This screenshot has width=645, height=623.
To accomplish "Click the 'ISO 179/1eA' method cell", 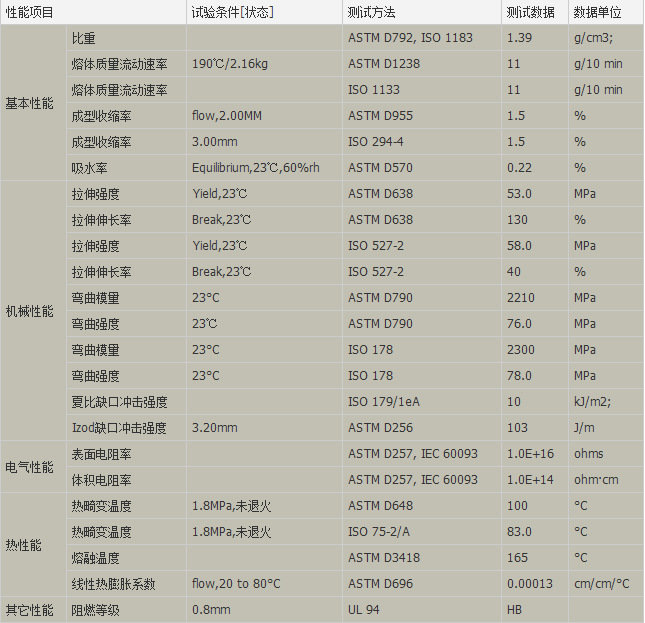I will tap(422, 401).
